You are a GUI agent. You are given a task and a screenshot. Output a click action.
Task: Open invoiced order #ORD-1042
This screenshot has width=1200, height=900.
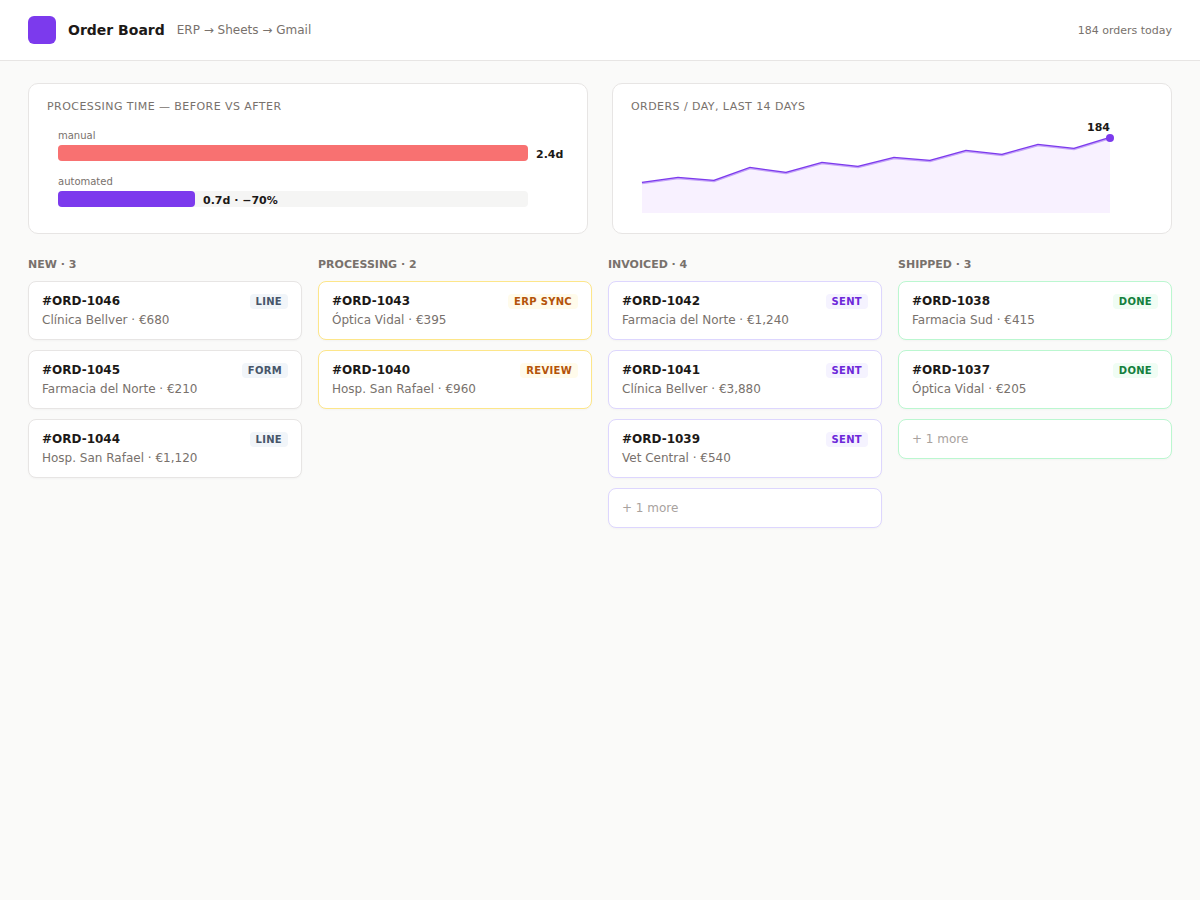tap(745, 310)
